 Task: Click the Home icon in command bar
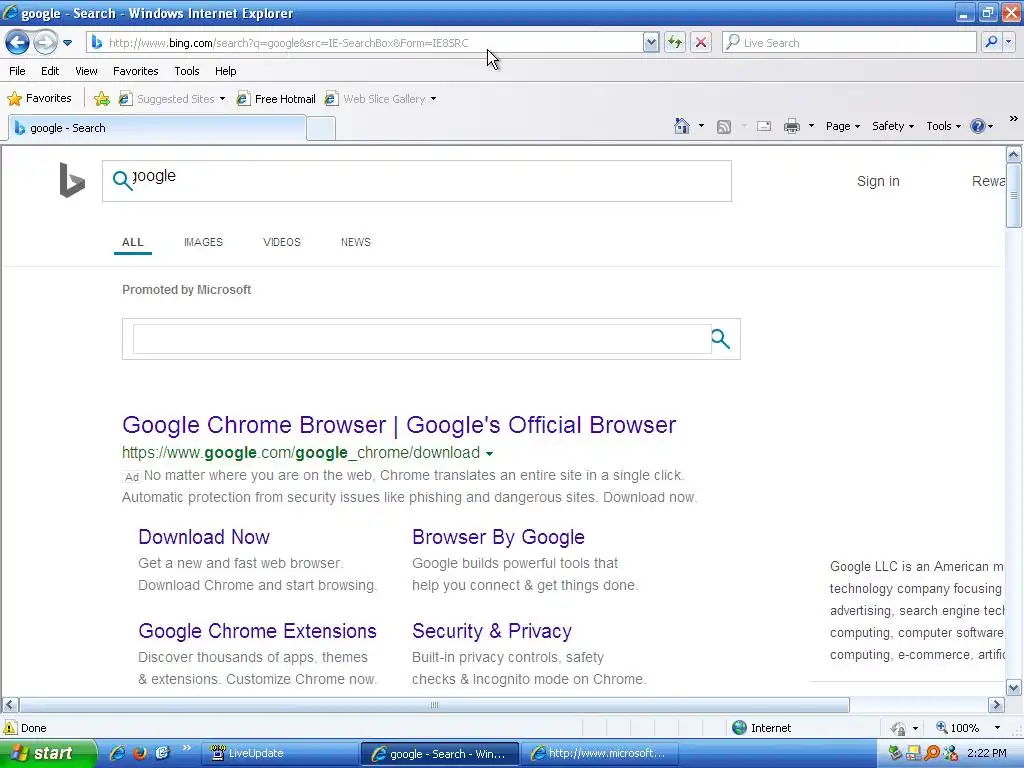click(682, 126)
